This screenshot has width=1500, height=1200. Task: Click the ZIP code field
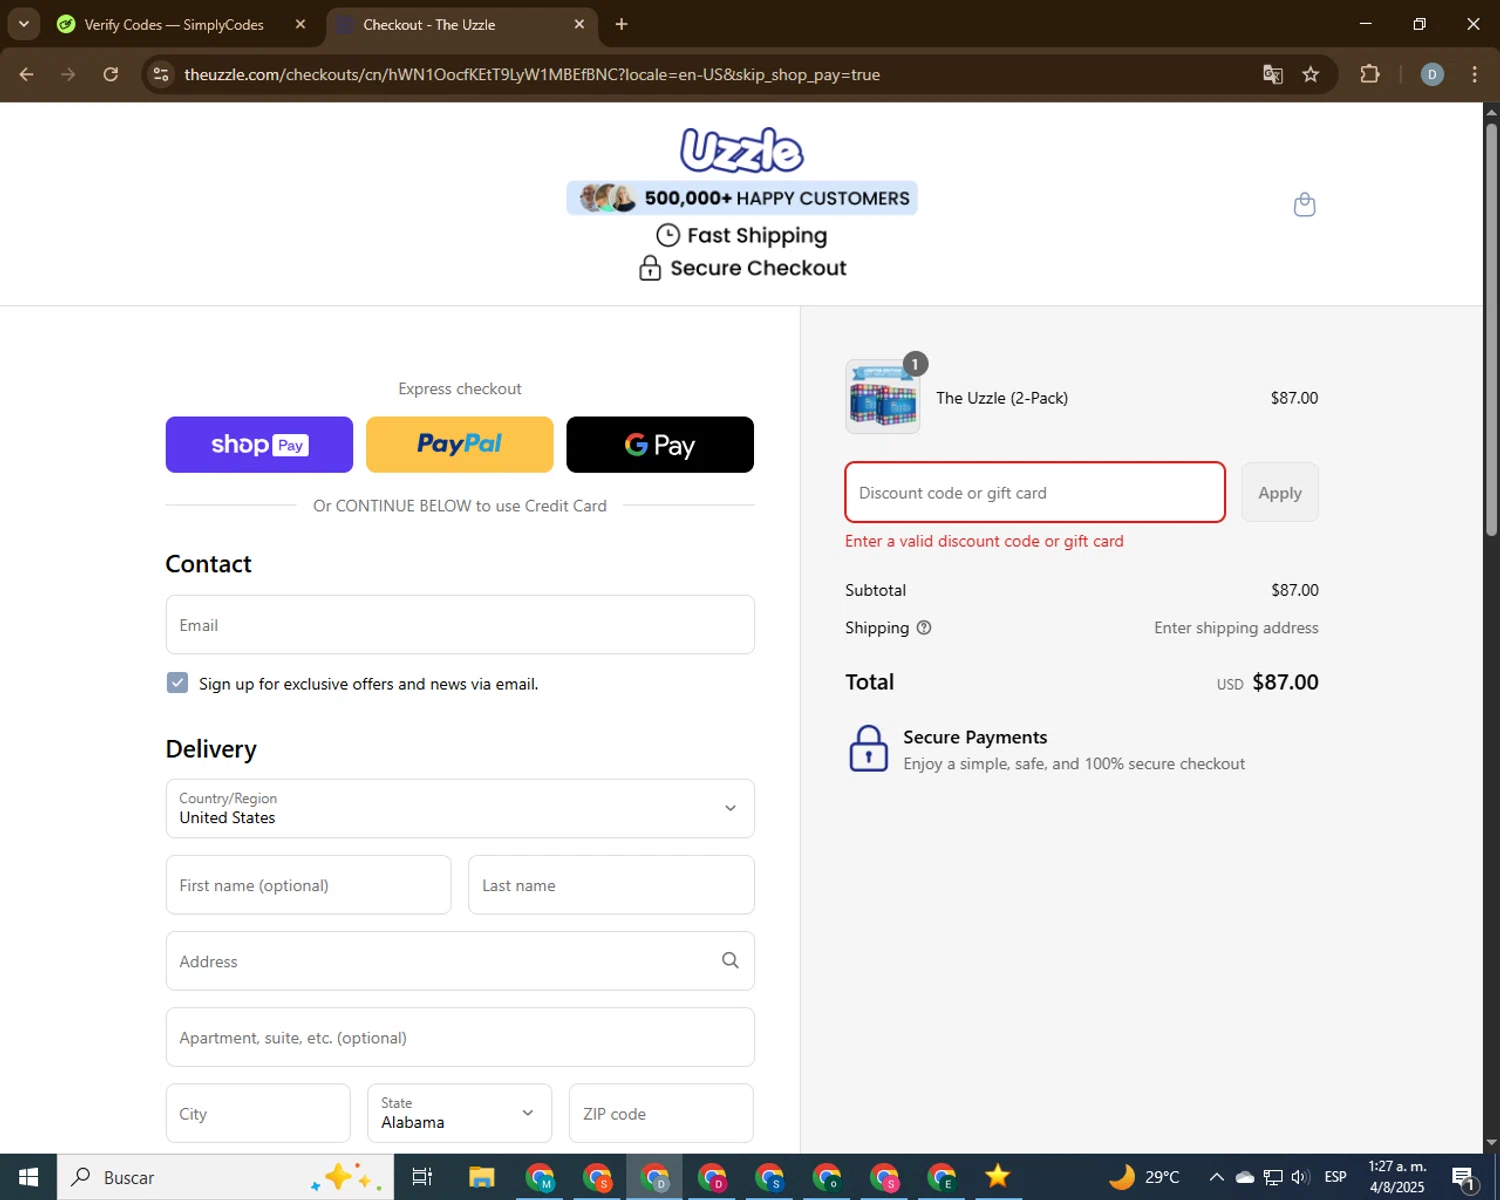(661, 1113)
